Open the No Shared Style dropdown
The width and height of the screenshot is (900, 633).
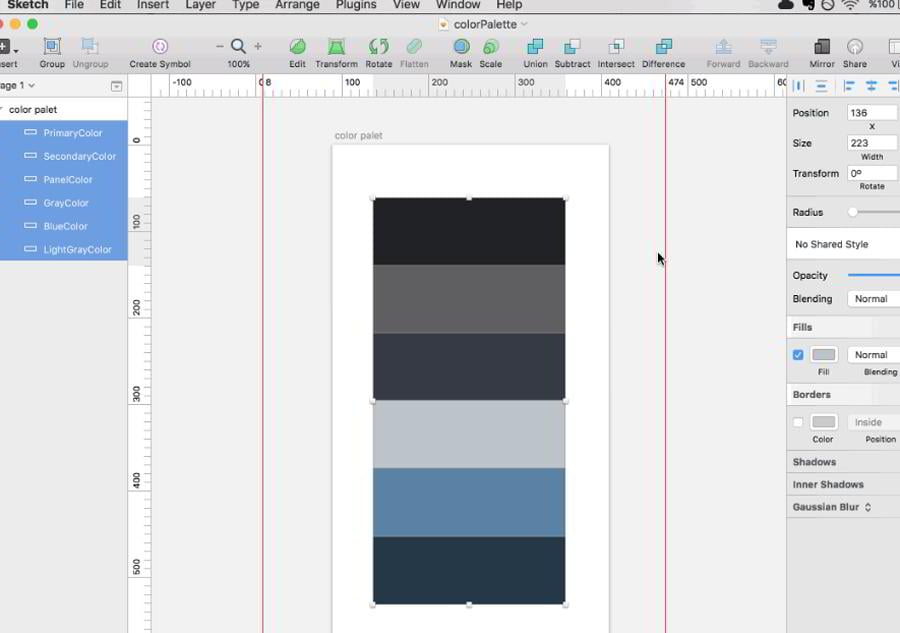tap(845, 244)
